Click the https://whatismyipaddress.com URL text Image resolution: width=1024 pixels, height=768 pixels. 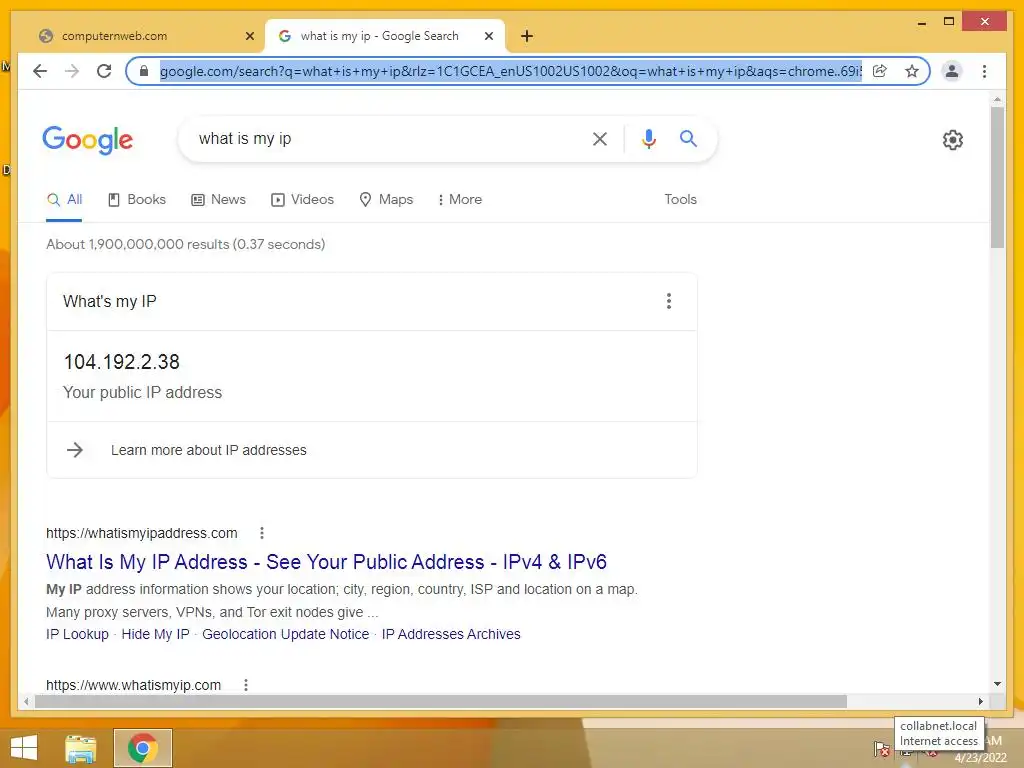142,533
